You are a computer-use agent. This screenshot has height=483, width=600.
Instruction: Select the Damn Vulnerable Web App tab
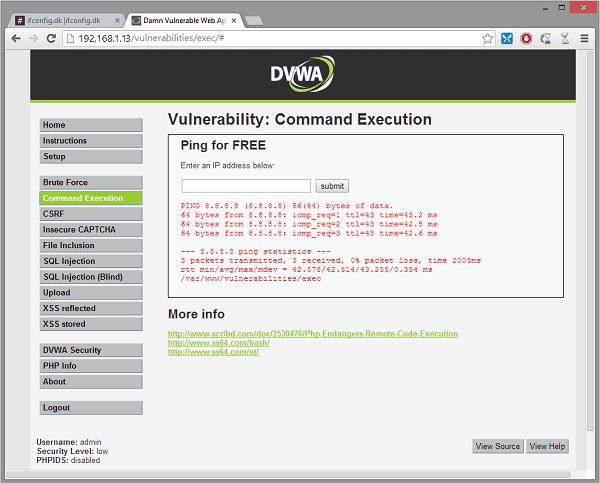tap(184, 21)
